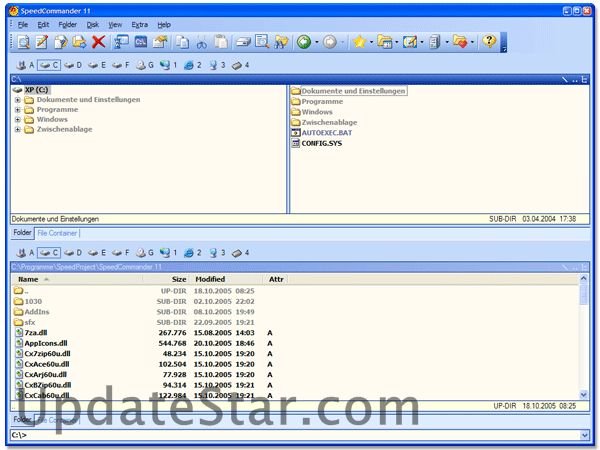Sort file list by Modified column header
The height and width of the screenshot is (450, 600).
click(x=226, y=279)
